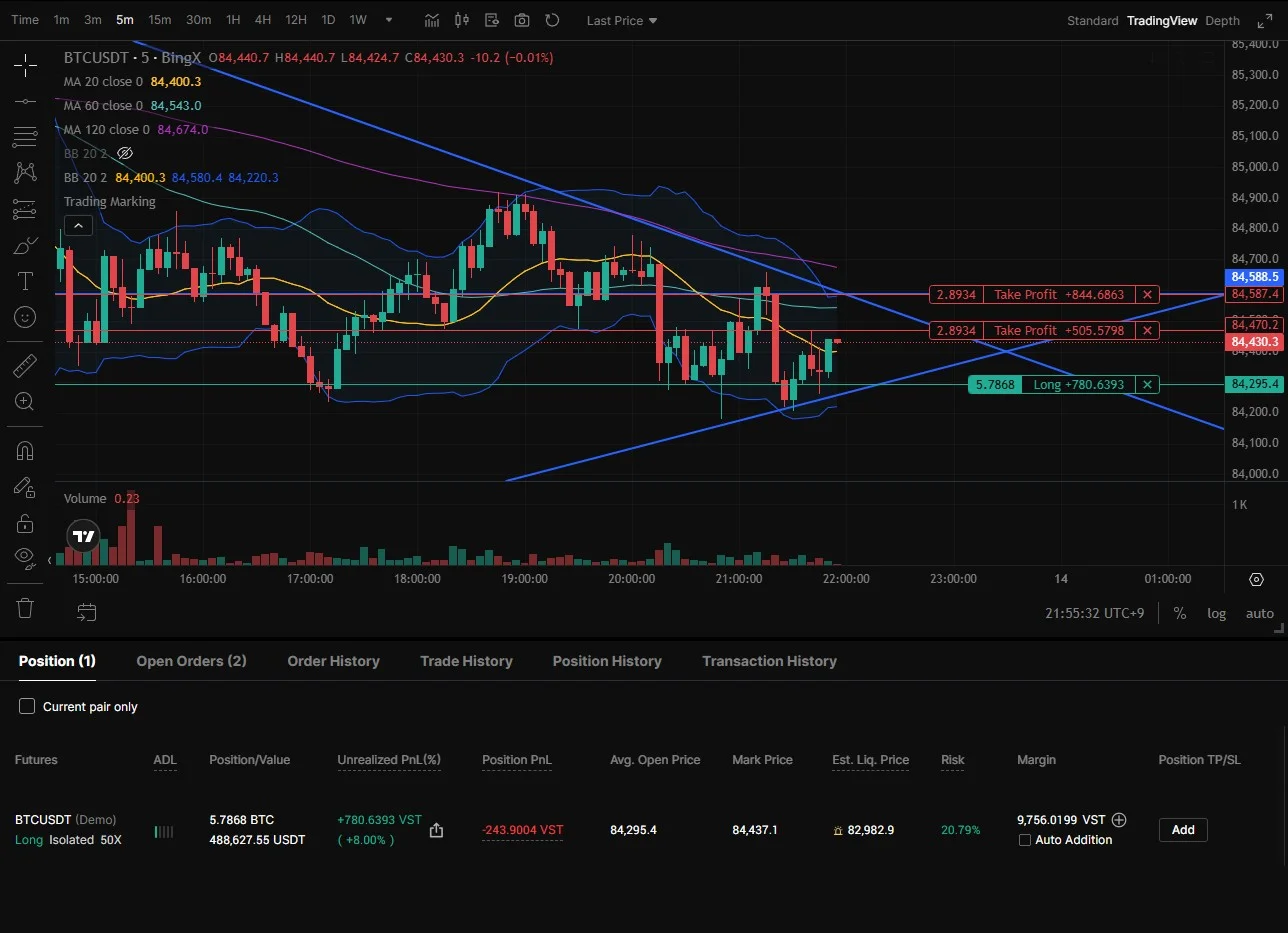This screenshot has width=1288, height=933.
Task: Toggle Lock All Drawings padlock
Action: (x=25, y=523)
